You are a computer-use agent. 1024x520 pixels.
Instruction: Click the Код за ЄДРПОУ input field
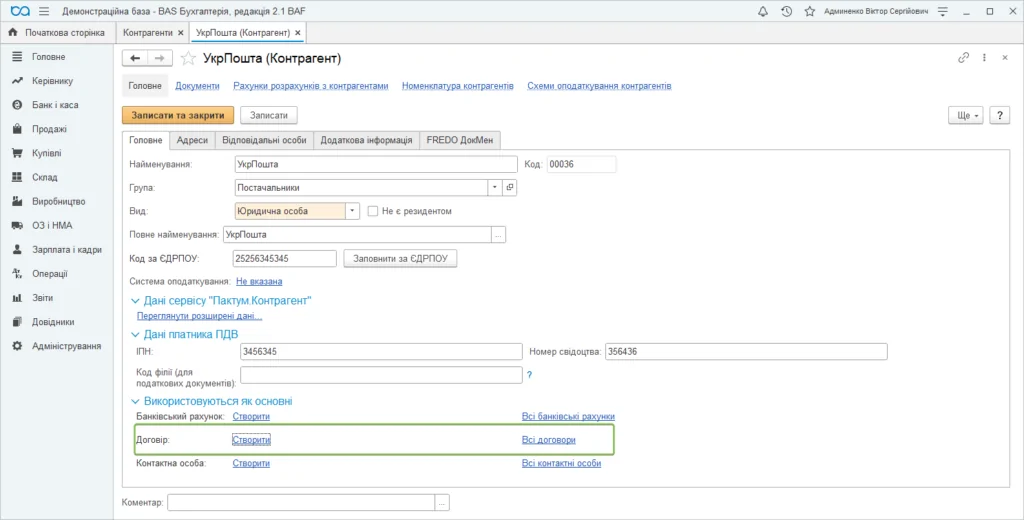pyautogui.click(x=285, y=259)
